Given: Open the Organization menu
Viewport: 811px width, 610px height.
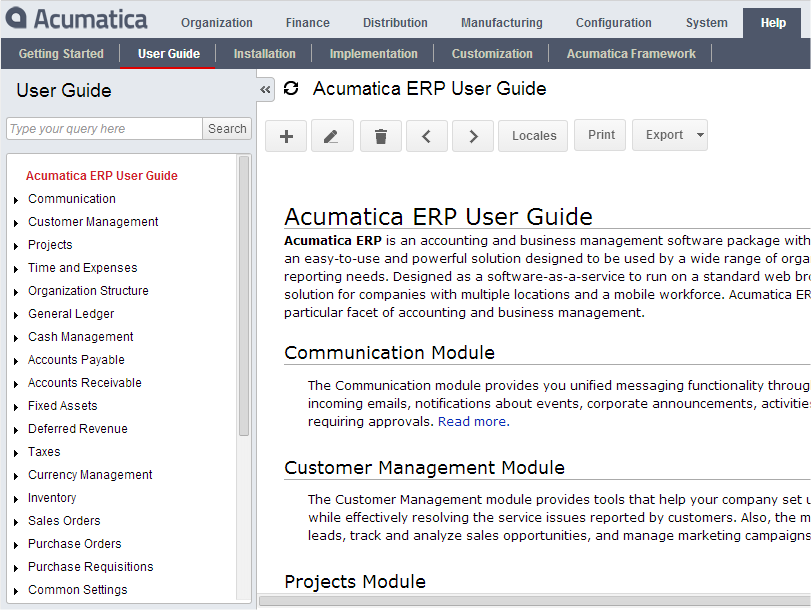Looking at the screenshot, I should tap(217, 23).
